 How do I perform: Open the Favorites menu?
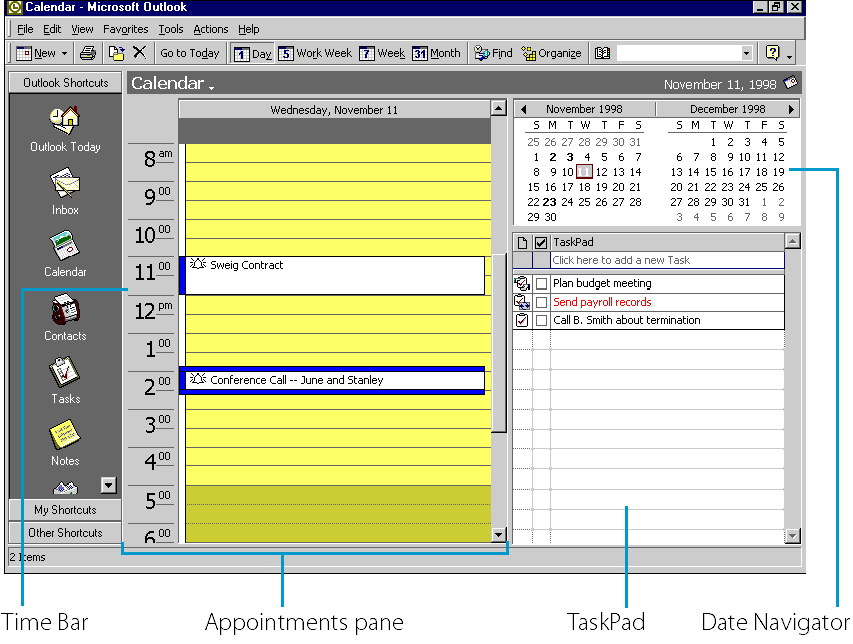tap(126, 29)
